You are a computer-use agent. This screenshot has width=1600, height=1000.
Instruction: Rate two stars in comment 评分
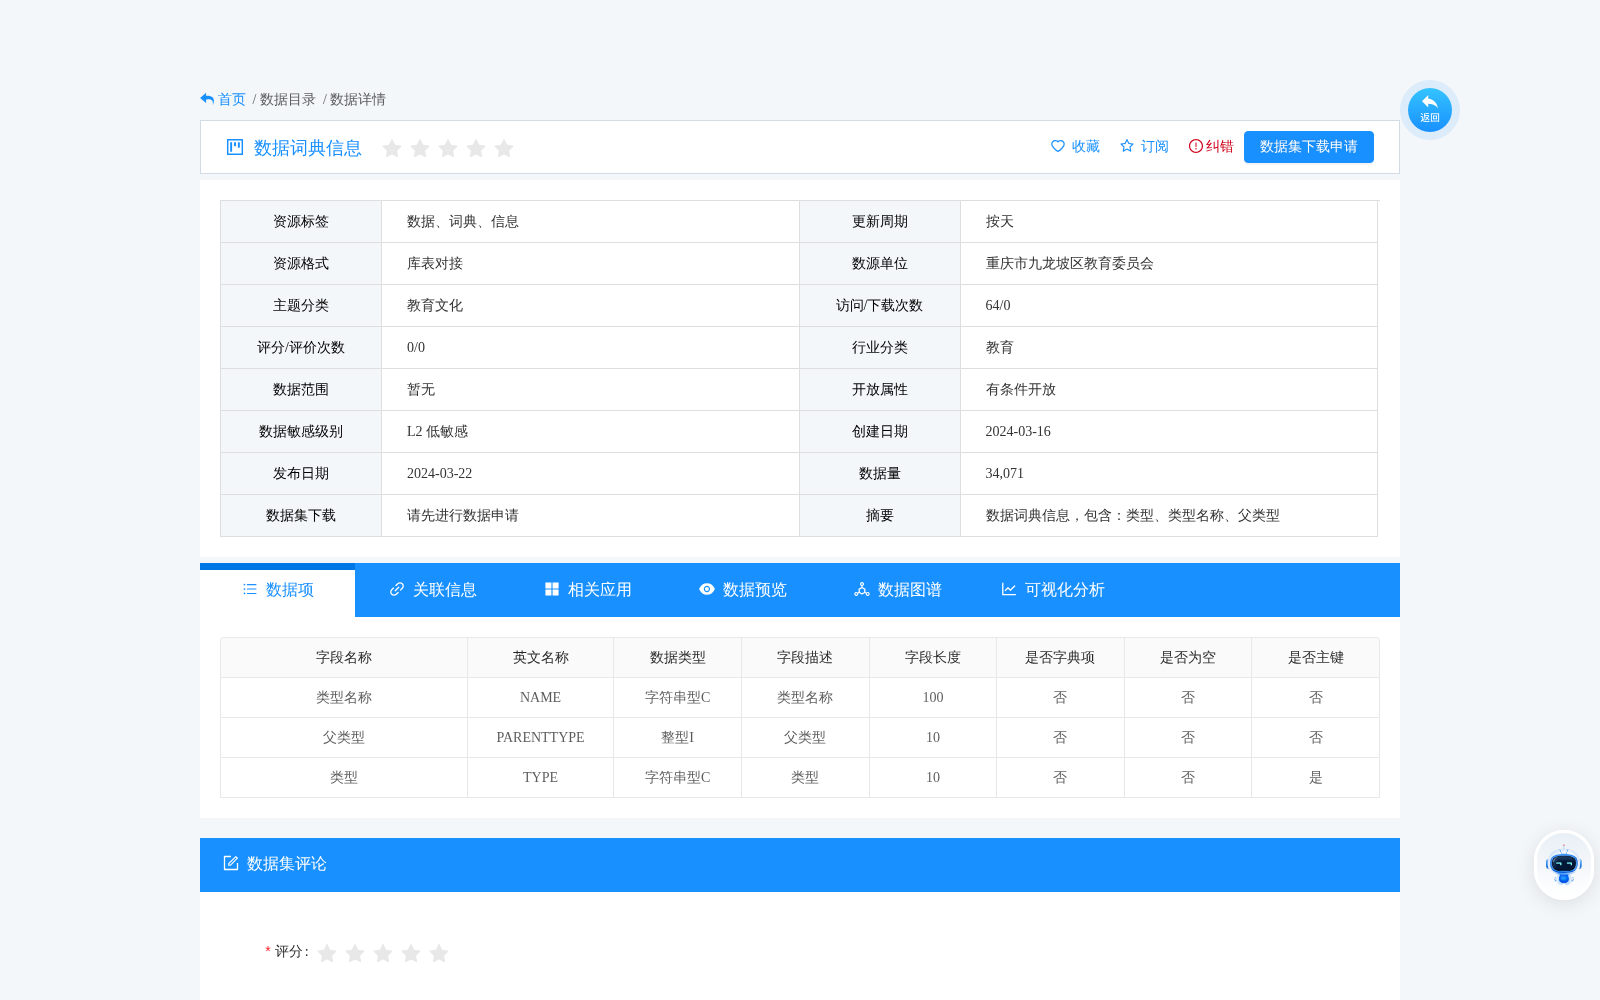[355, 953]
